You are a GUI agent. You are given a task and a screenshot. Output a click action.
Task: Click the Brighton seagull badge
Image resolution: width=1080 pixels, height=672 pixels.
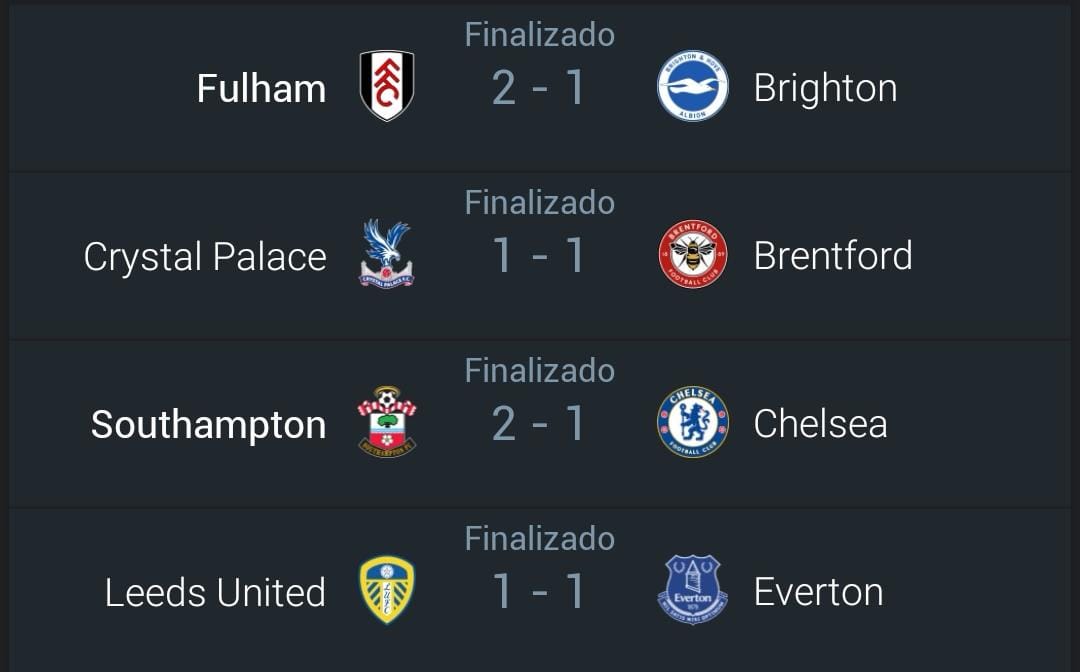point(693,85)
